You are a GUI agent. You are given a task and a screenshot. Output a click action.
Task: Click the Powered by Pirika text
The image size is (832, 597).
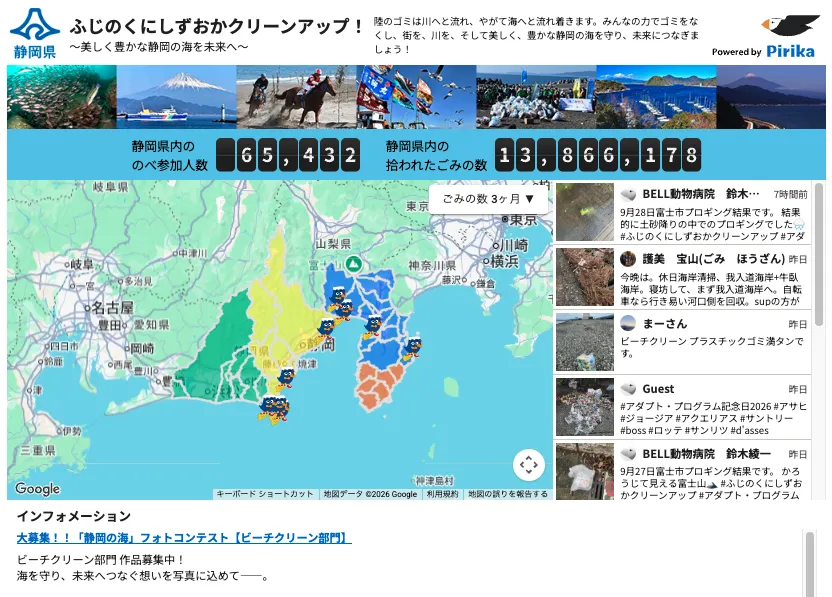click(764, 51)
